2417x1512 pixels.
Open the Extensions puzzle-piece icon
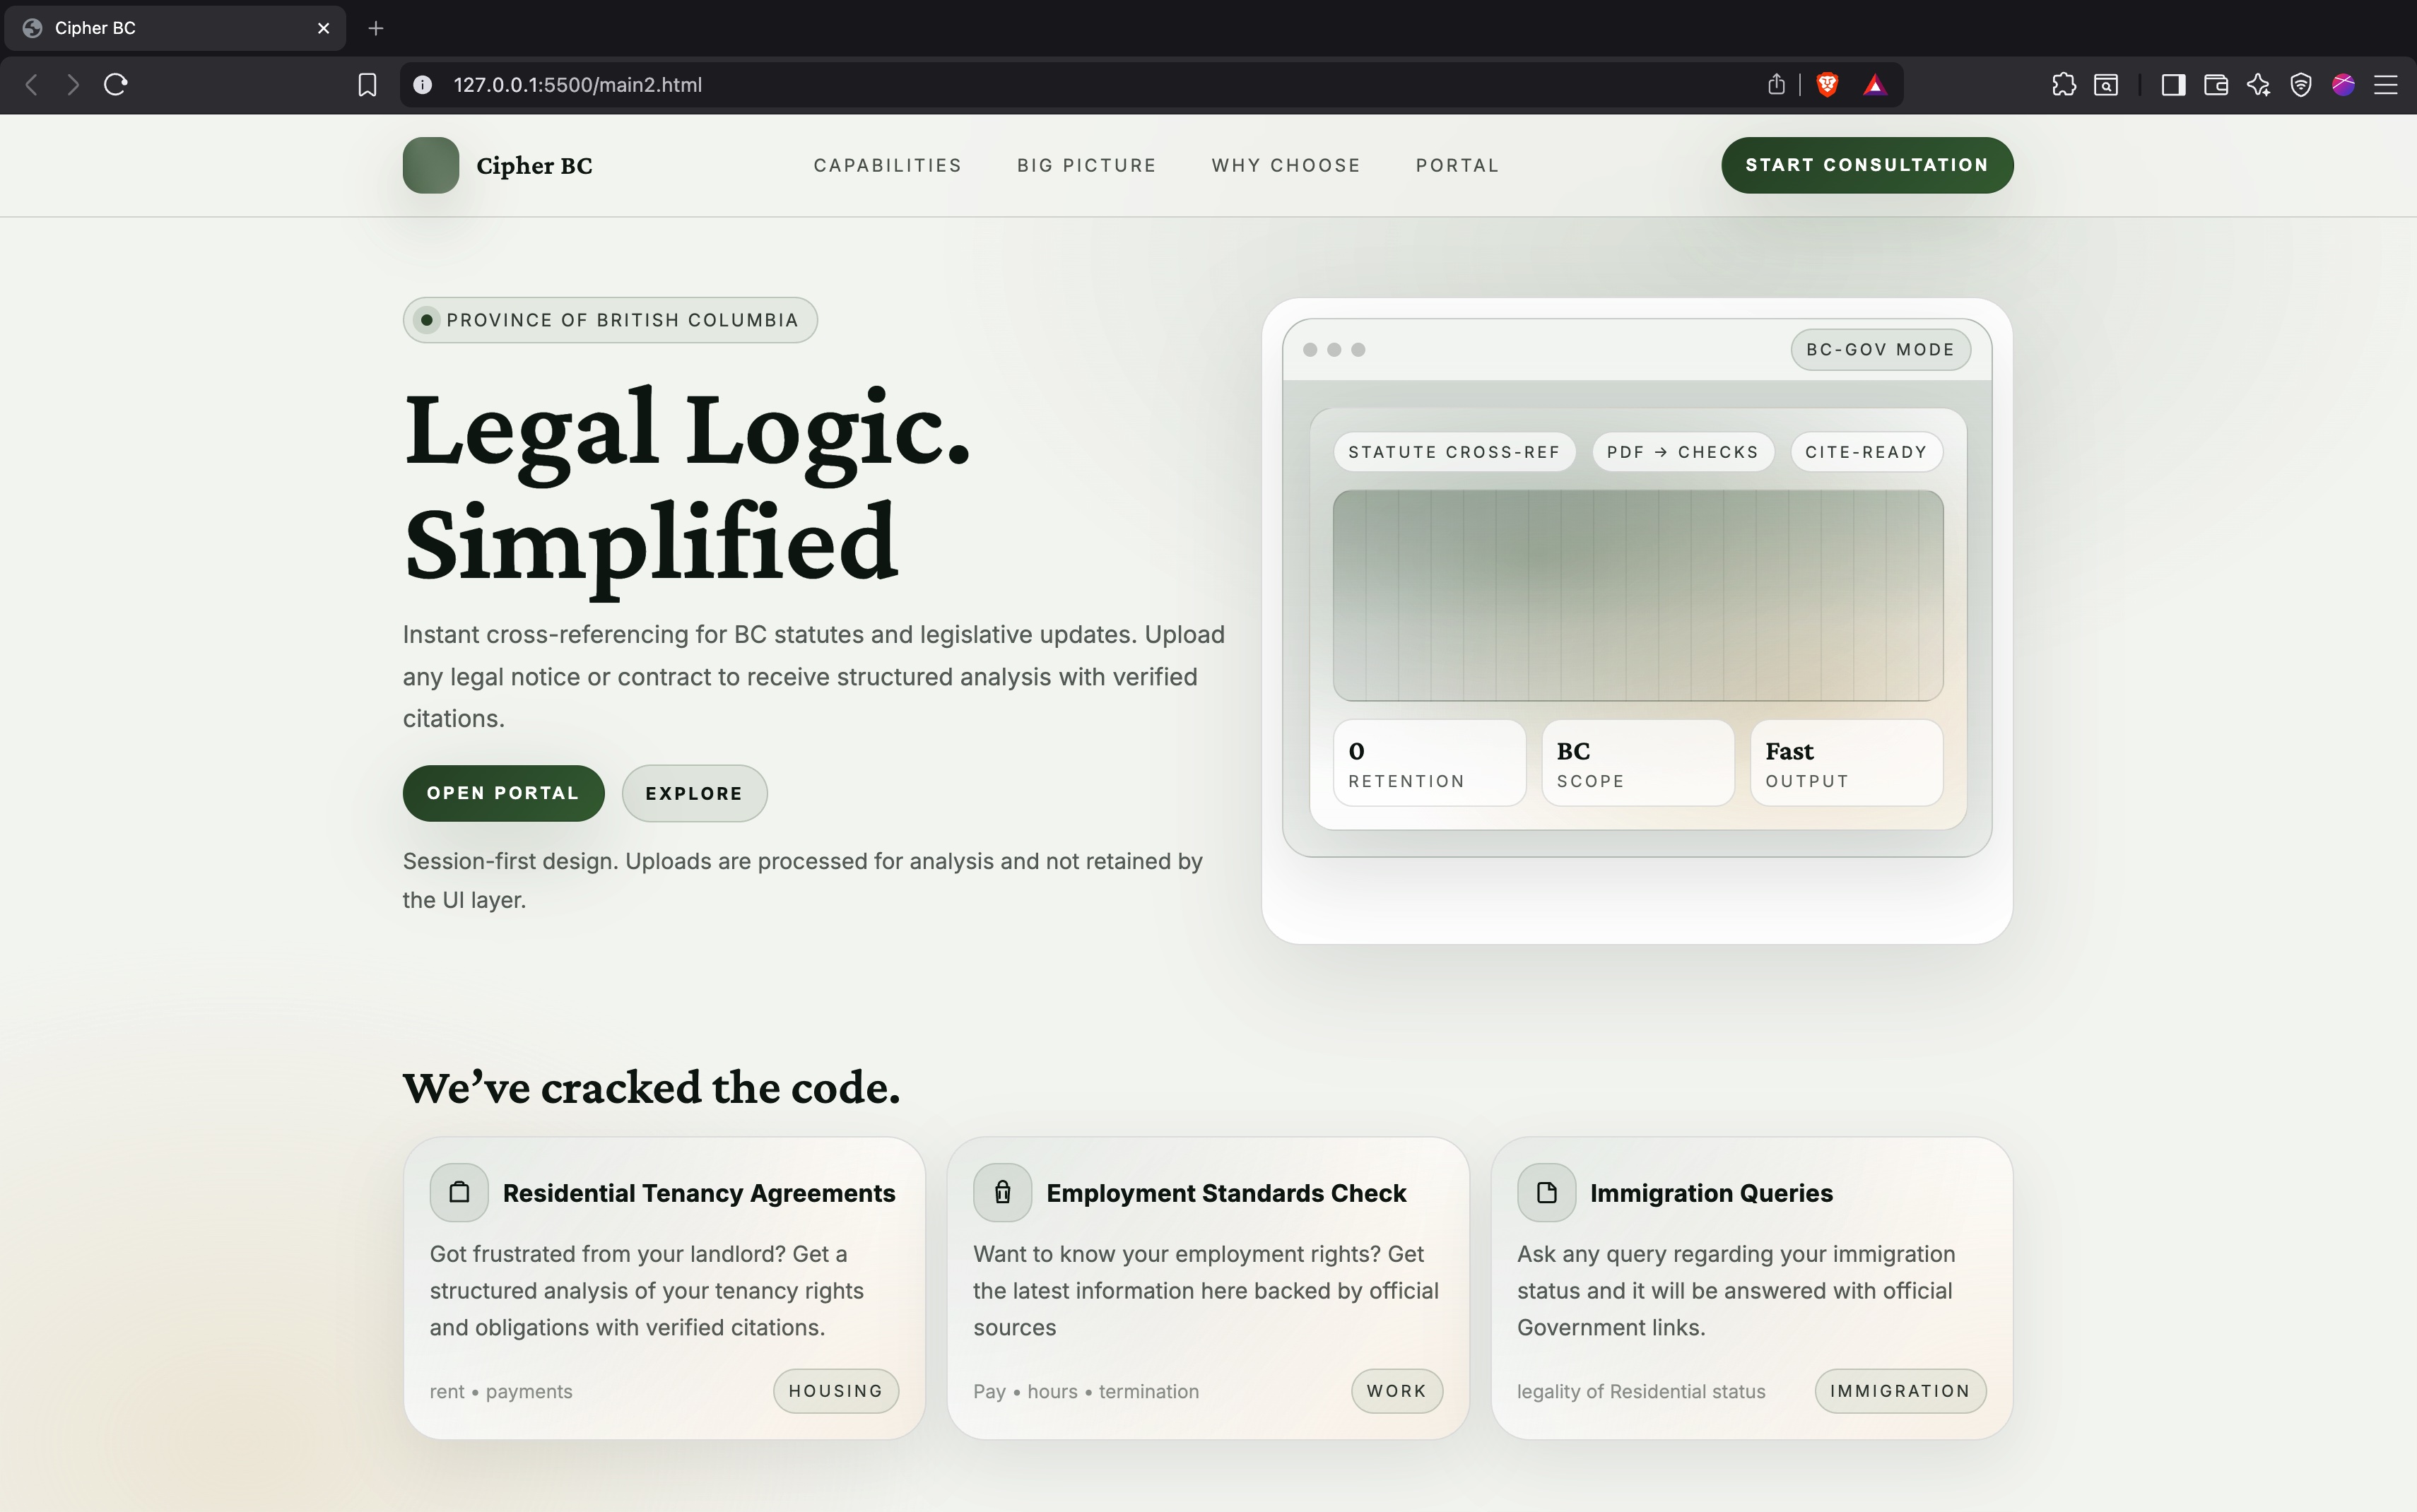[2063, 85]
